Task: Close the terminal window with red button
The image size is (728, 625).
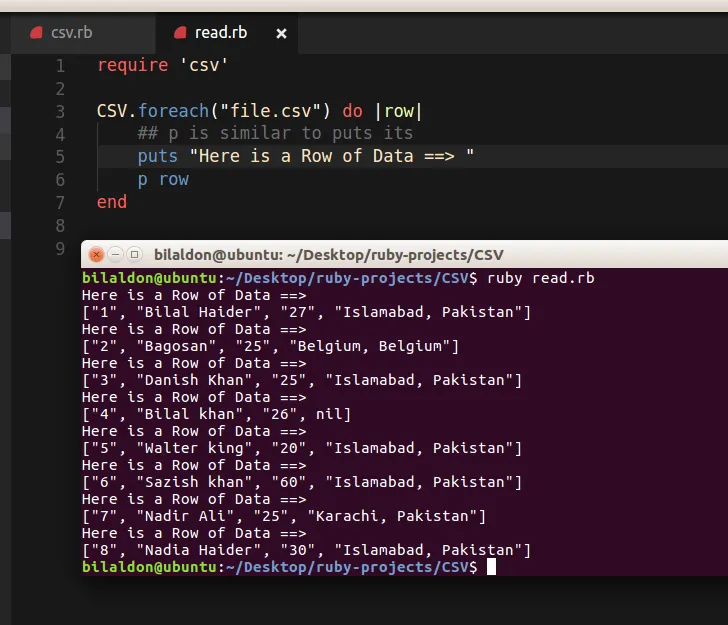Action: 97,254
